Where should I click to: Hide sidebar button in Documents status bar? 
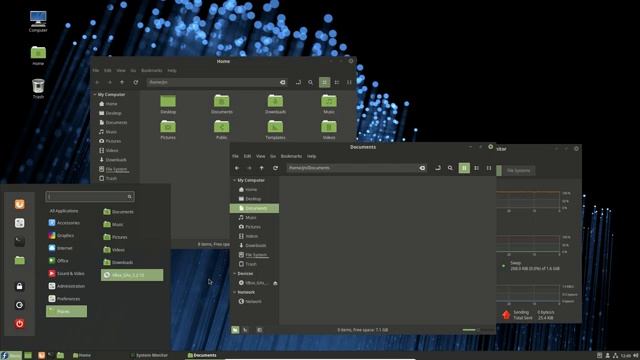pyautogui.click(x=260, y=330)
